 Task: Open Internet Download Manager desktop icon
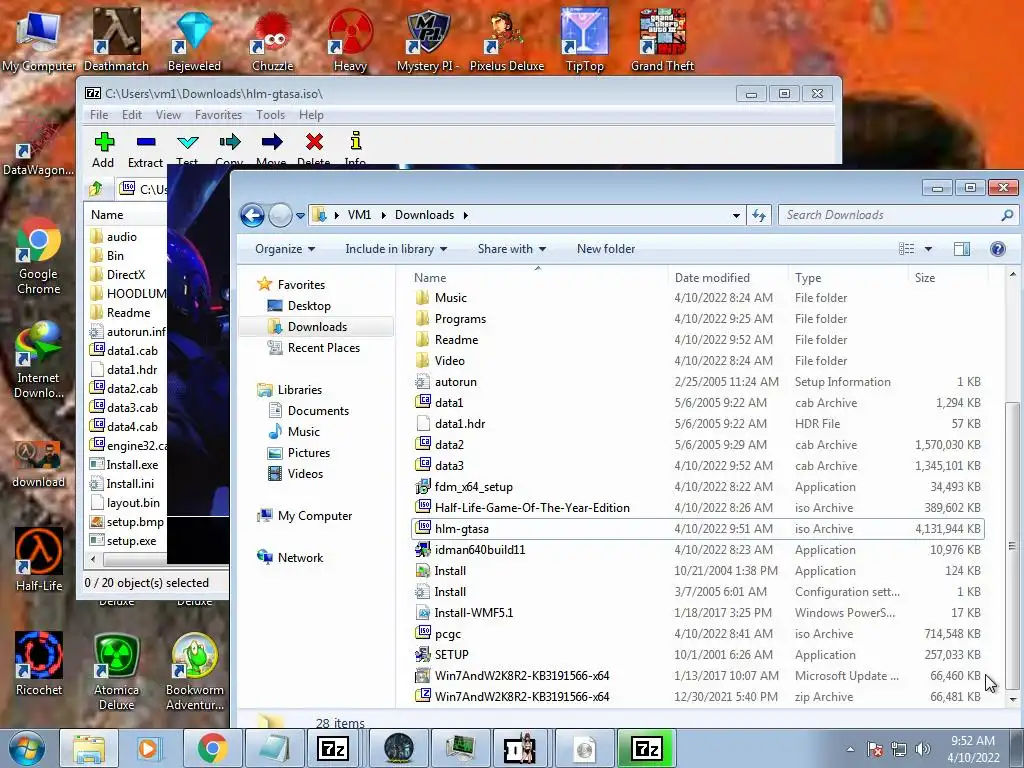tap(39, 360)
